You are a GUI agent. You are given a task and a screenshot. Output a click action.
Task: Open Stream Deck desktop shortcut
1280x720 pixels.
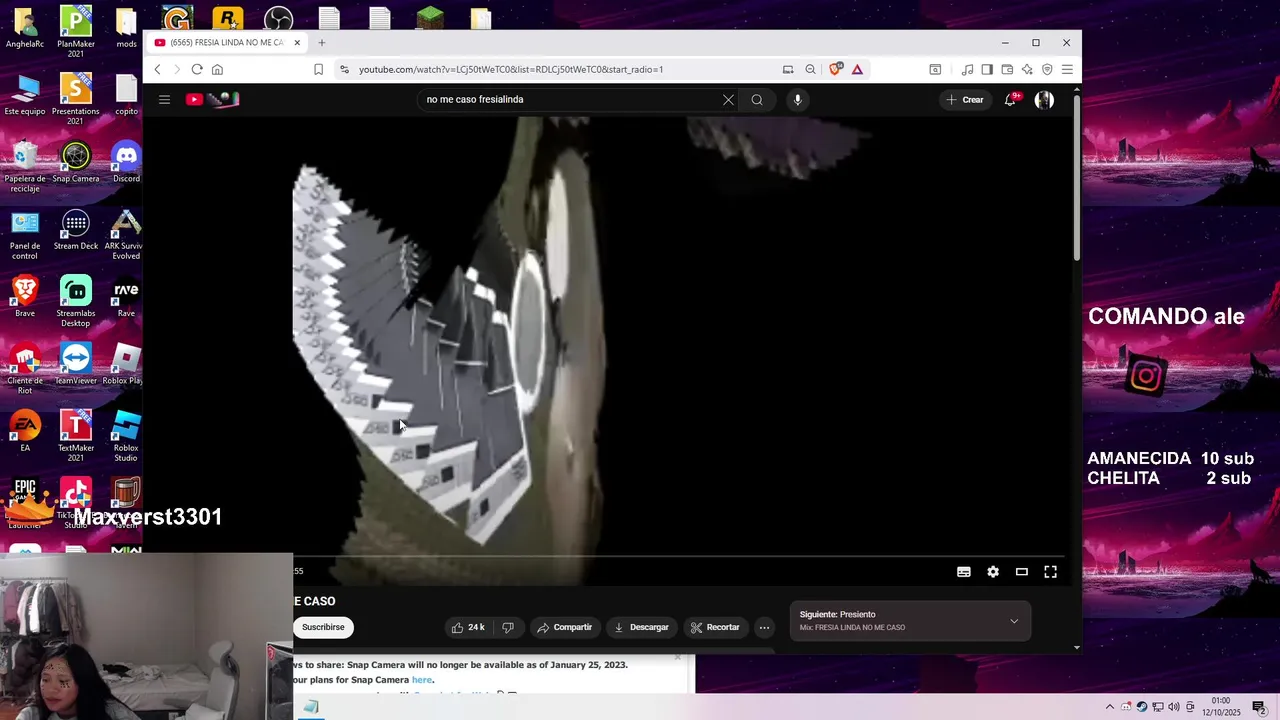pos(76,231)
